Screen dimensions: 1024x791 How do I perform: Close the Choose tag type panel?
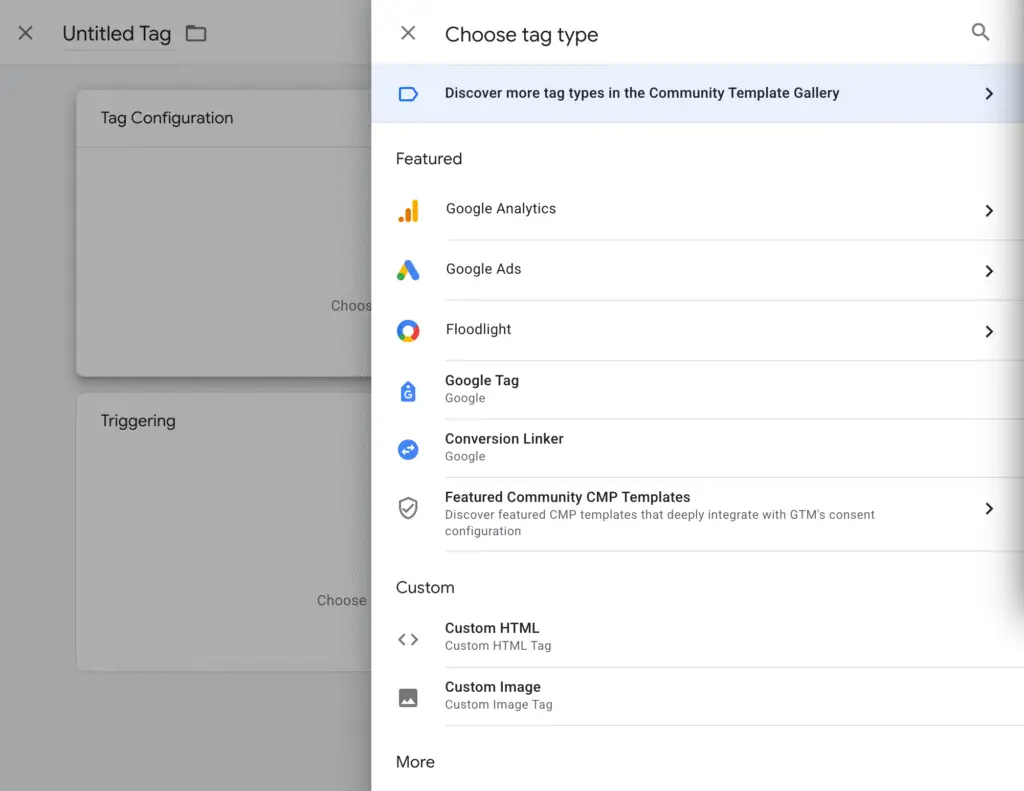click(408, 33)
